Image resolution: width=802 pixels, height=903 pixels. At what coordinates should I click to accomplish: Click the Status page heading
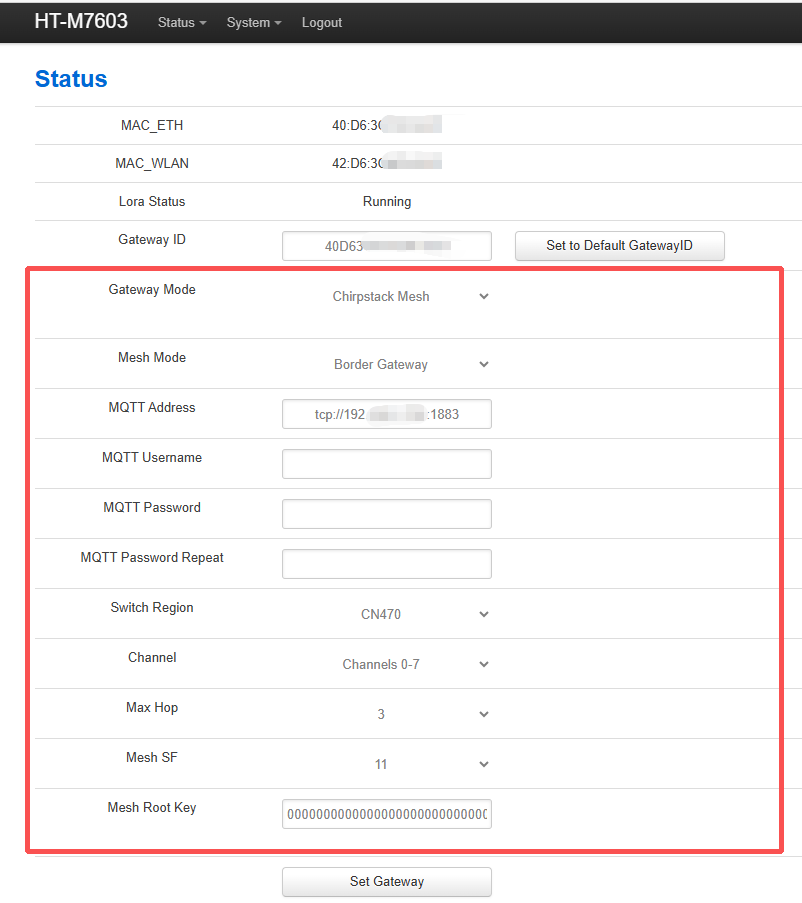tap(71, 79)
